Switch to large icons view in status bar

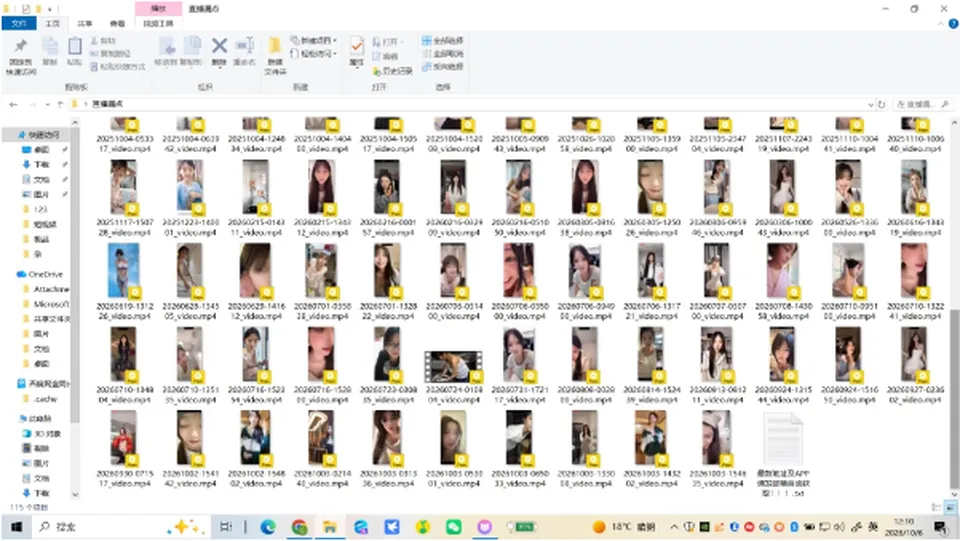(950, 507)
